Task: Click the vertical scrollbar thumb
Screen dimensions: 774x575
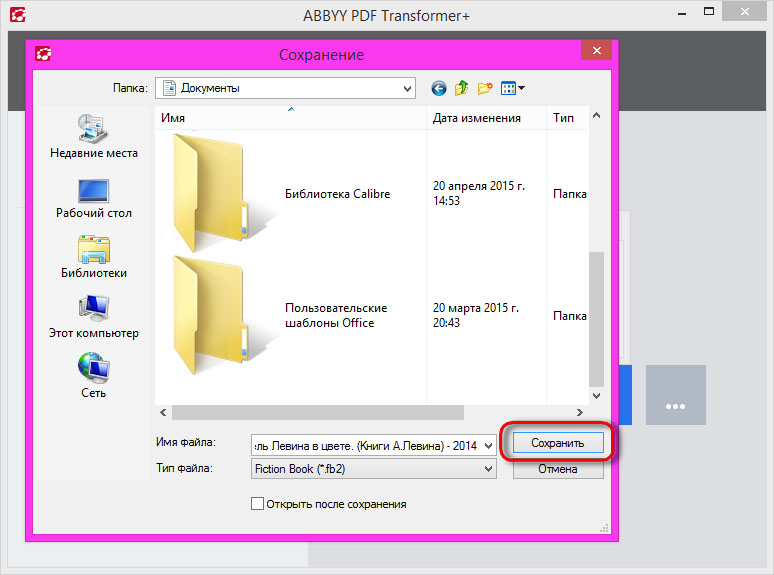Action: (597, 319)
